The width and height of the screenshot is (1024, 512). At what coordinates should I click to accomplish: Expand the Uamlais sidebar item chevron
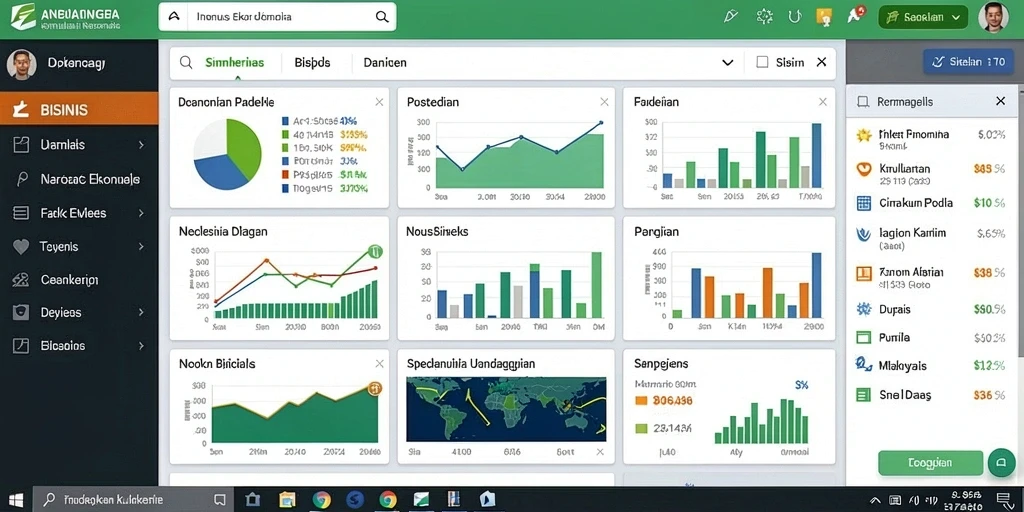tap(141, 145)
